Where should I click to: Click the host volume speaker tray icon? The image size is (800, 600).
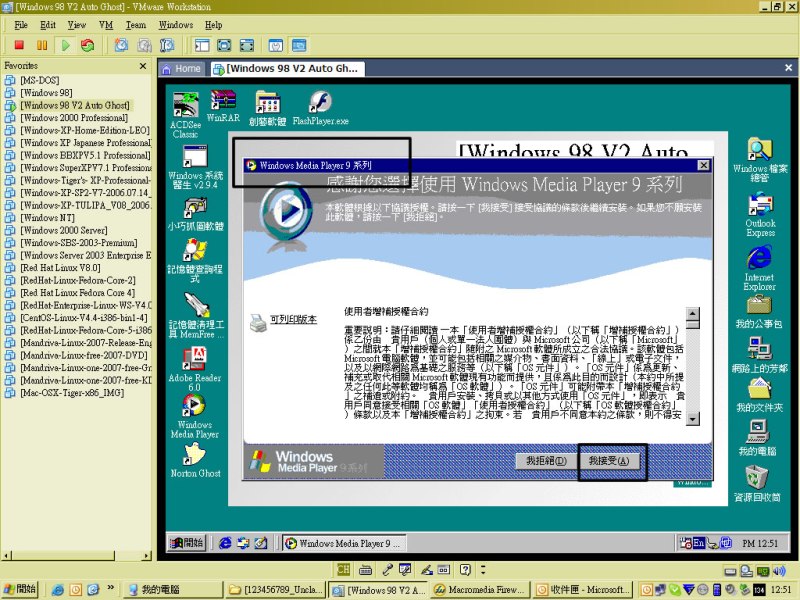779,571
